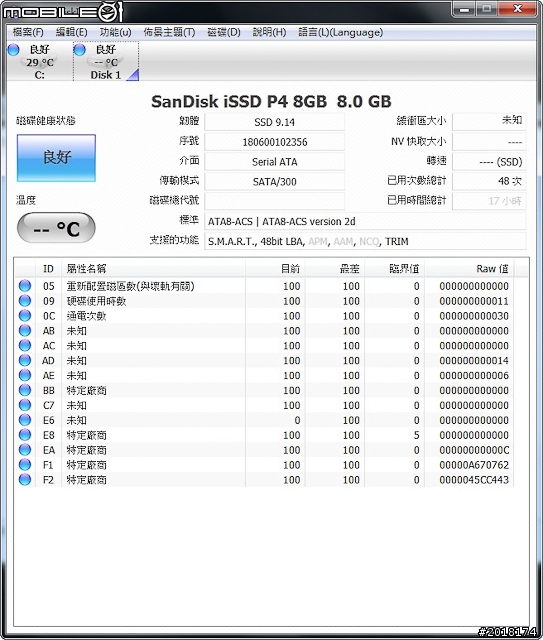Click the empty drive letter field
The height and width of the screenshot is (640, 543).
click(274, 201)
